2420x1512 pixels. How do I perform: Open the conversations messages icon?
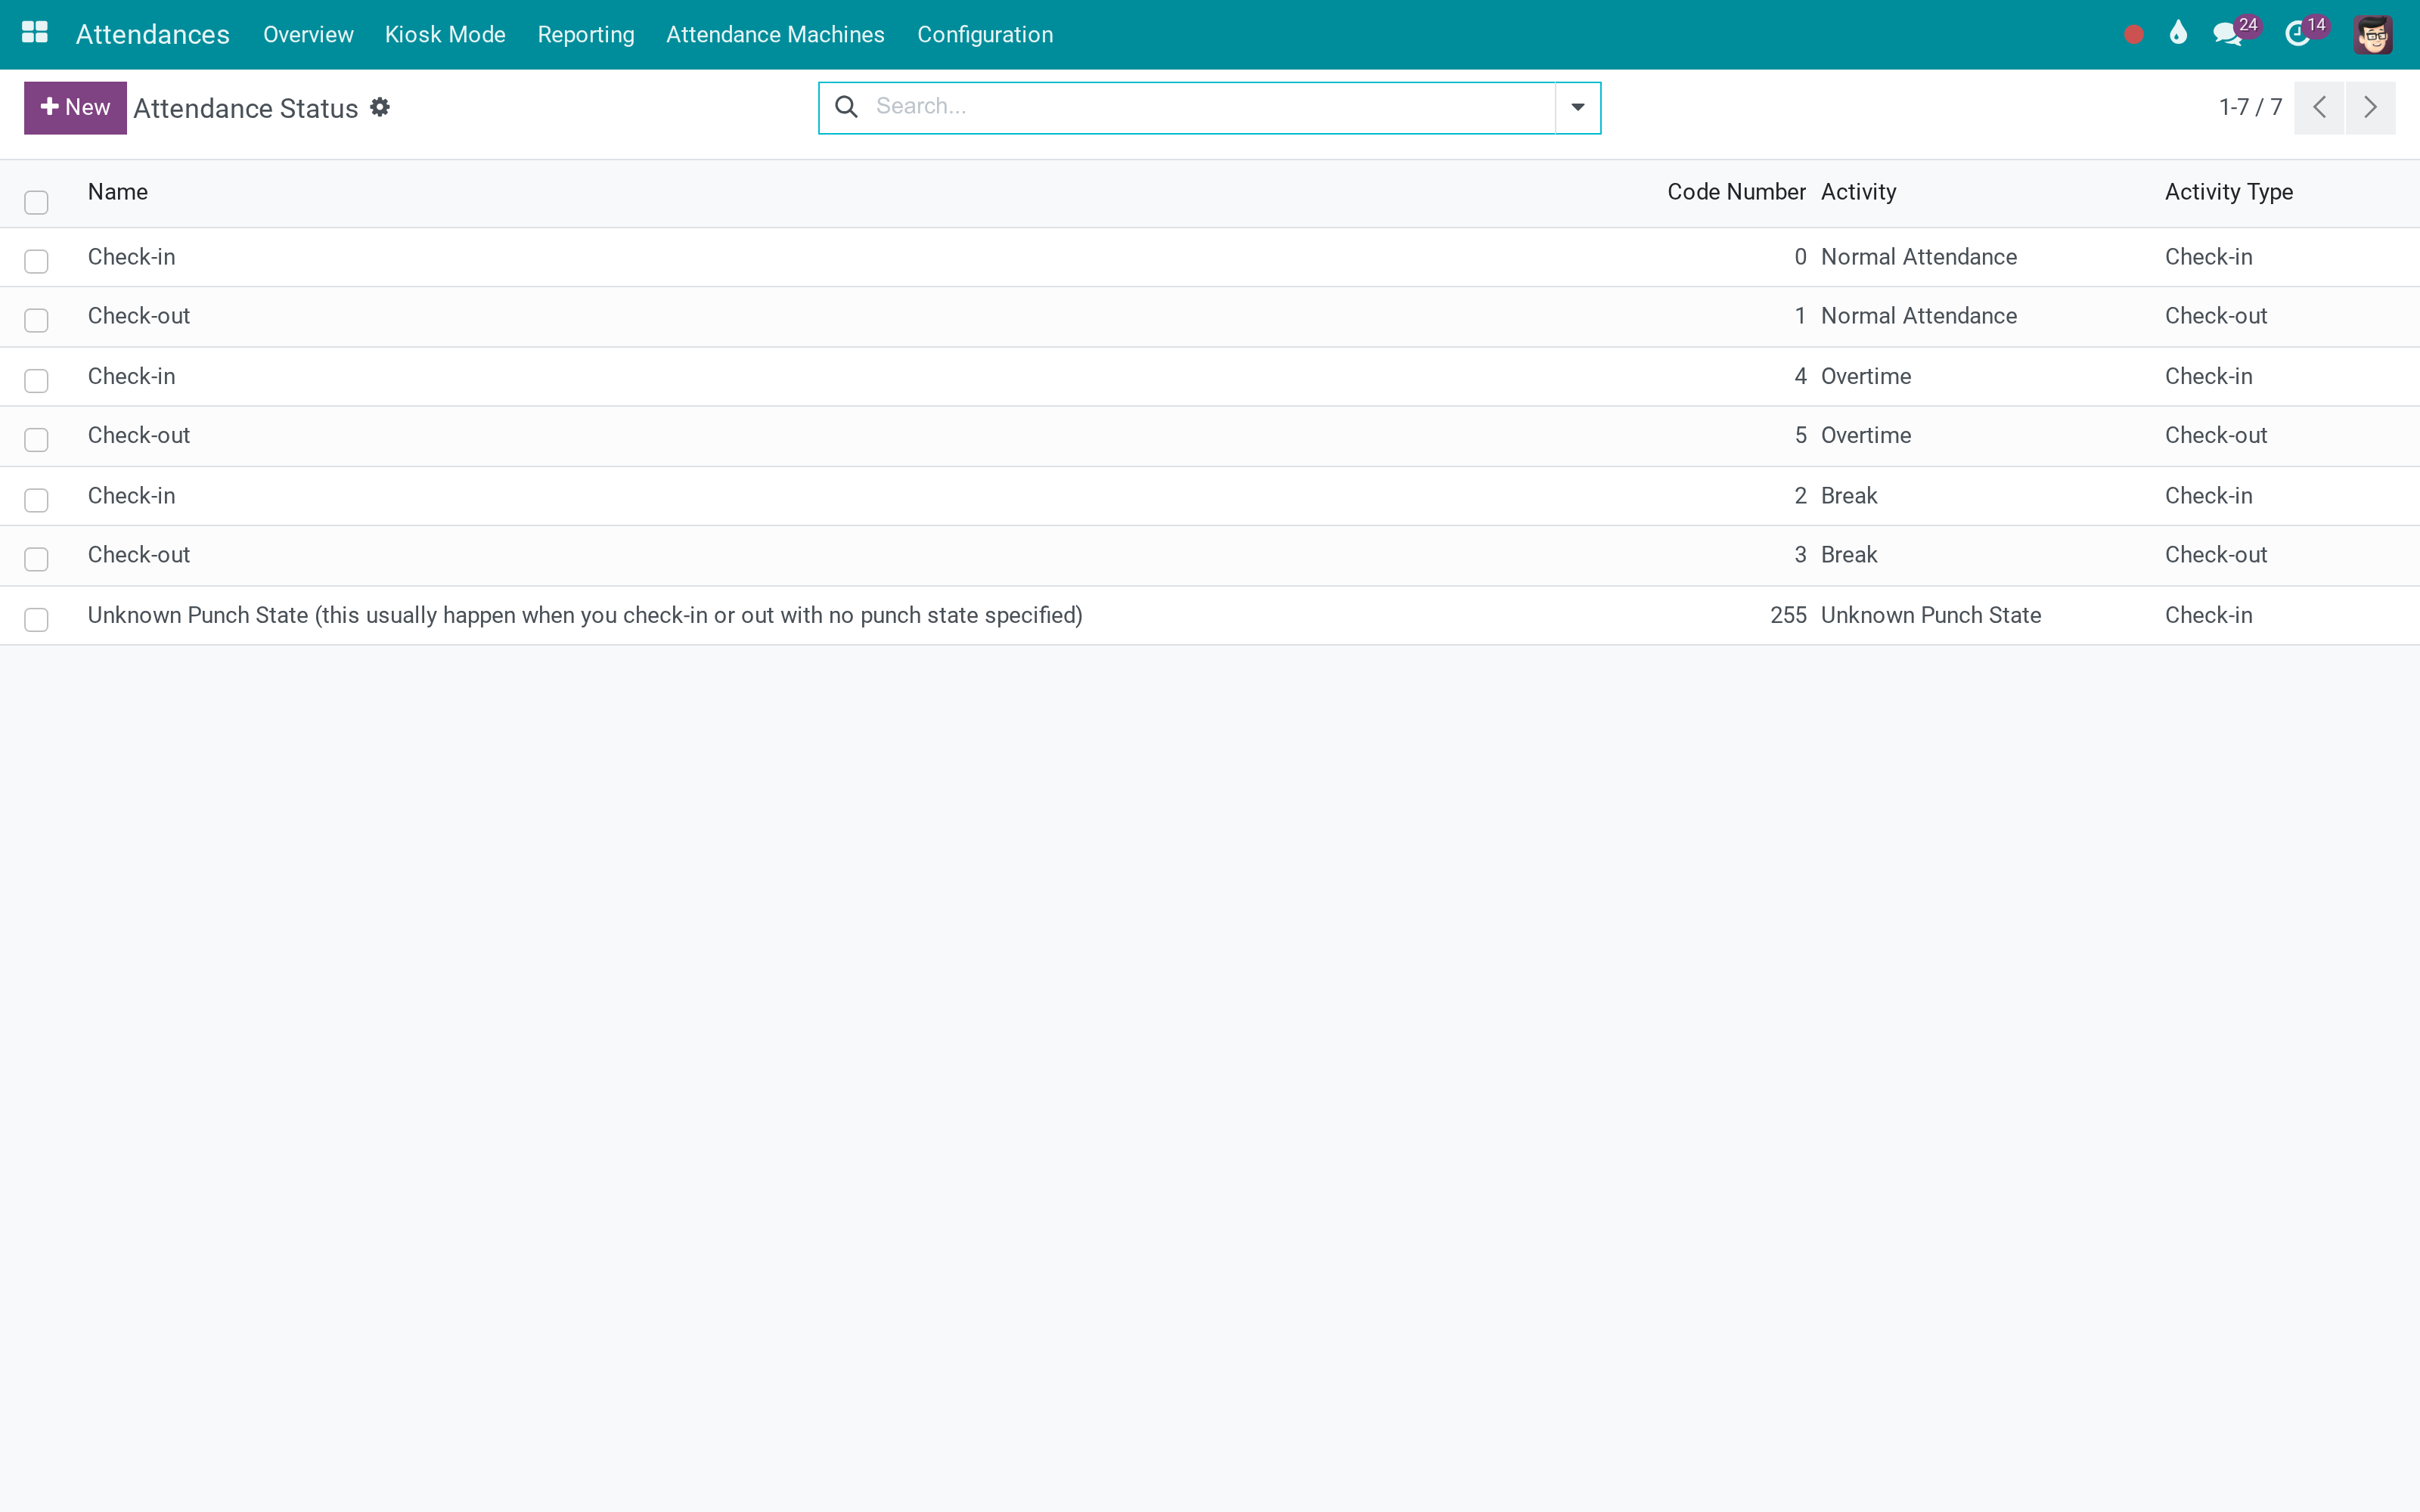[2228, 34]
